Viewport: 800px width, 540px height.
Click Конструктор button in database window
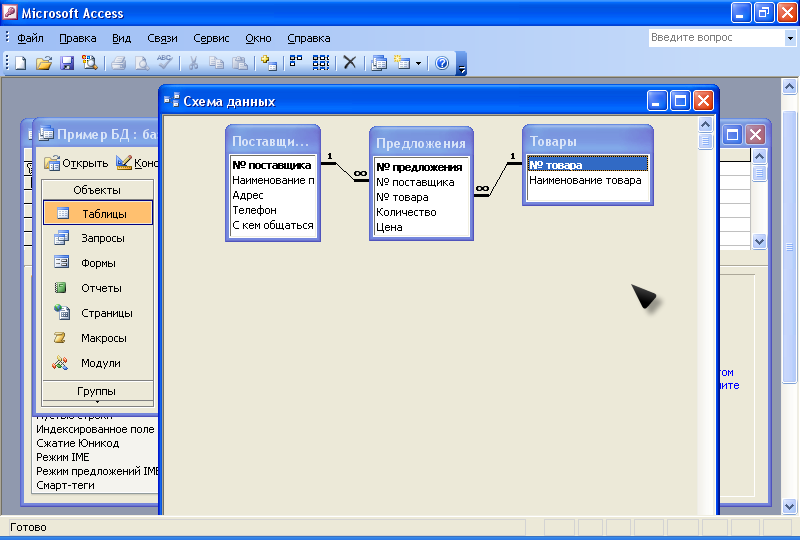pos(137,163)
